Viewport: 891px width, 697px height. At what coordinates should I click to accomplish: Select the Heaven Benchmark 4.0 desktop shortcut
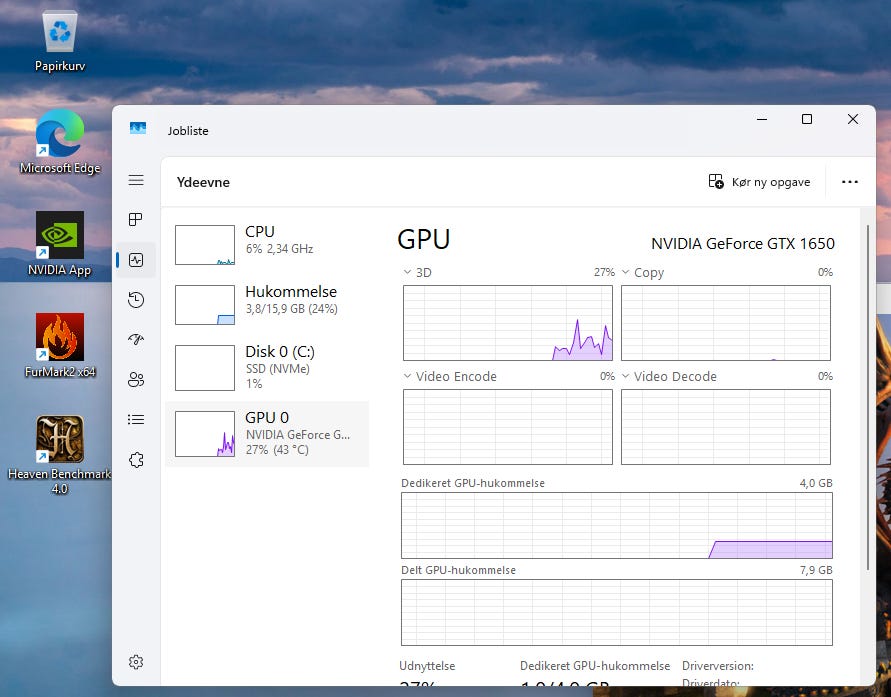point(60,454)
